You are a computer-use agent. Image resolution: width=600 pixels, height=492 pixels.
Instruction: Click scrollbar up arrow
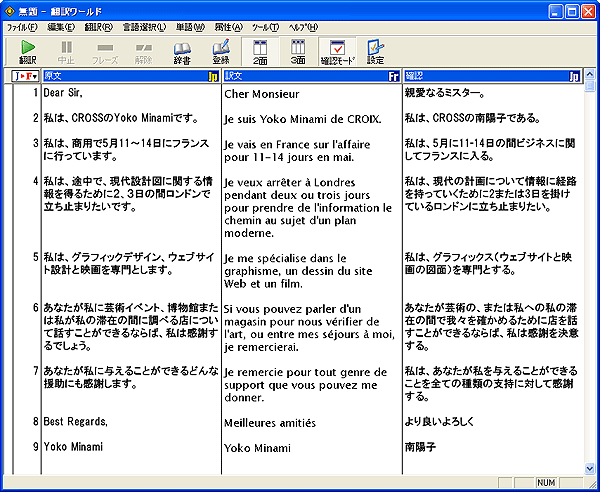coord(590,74)
